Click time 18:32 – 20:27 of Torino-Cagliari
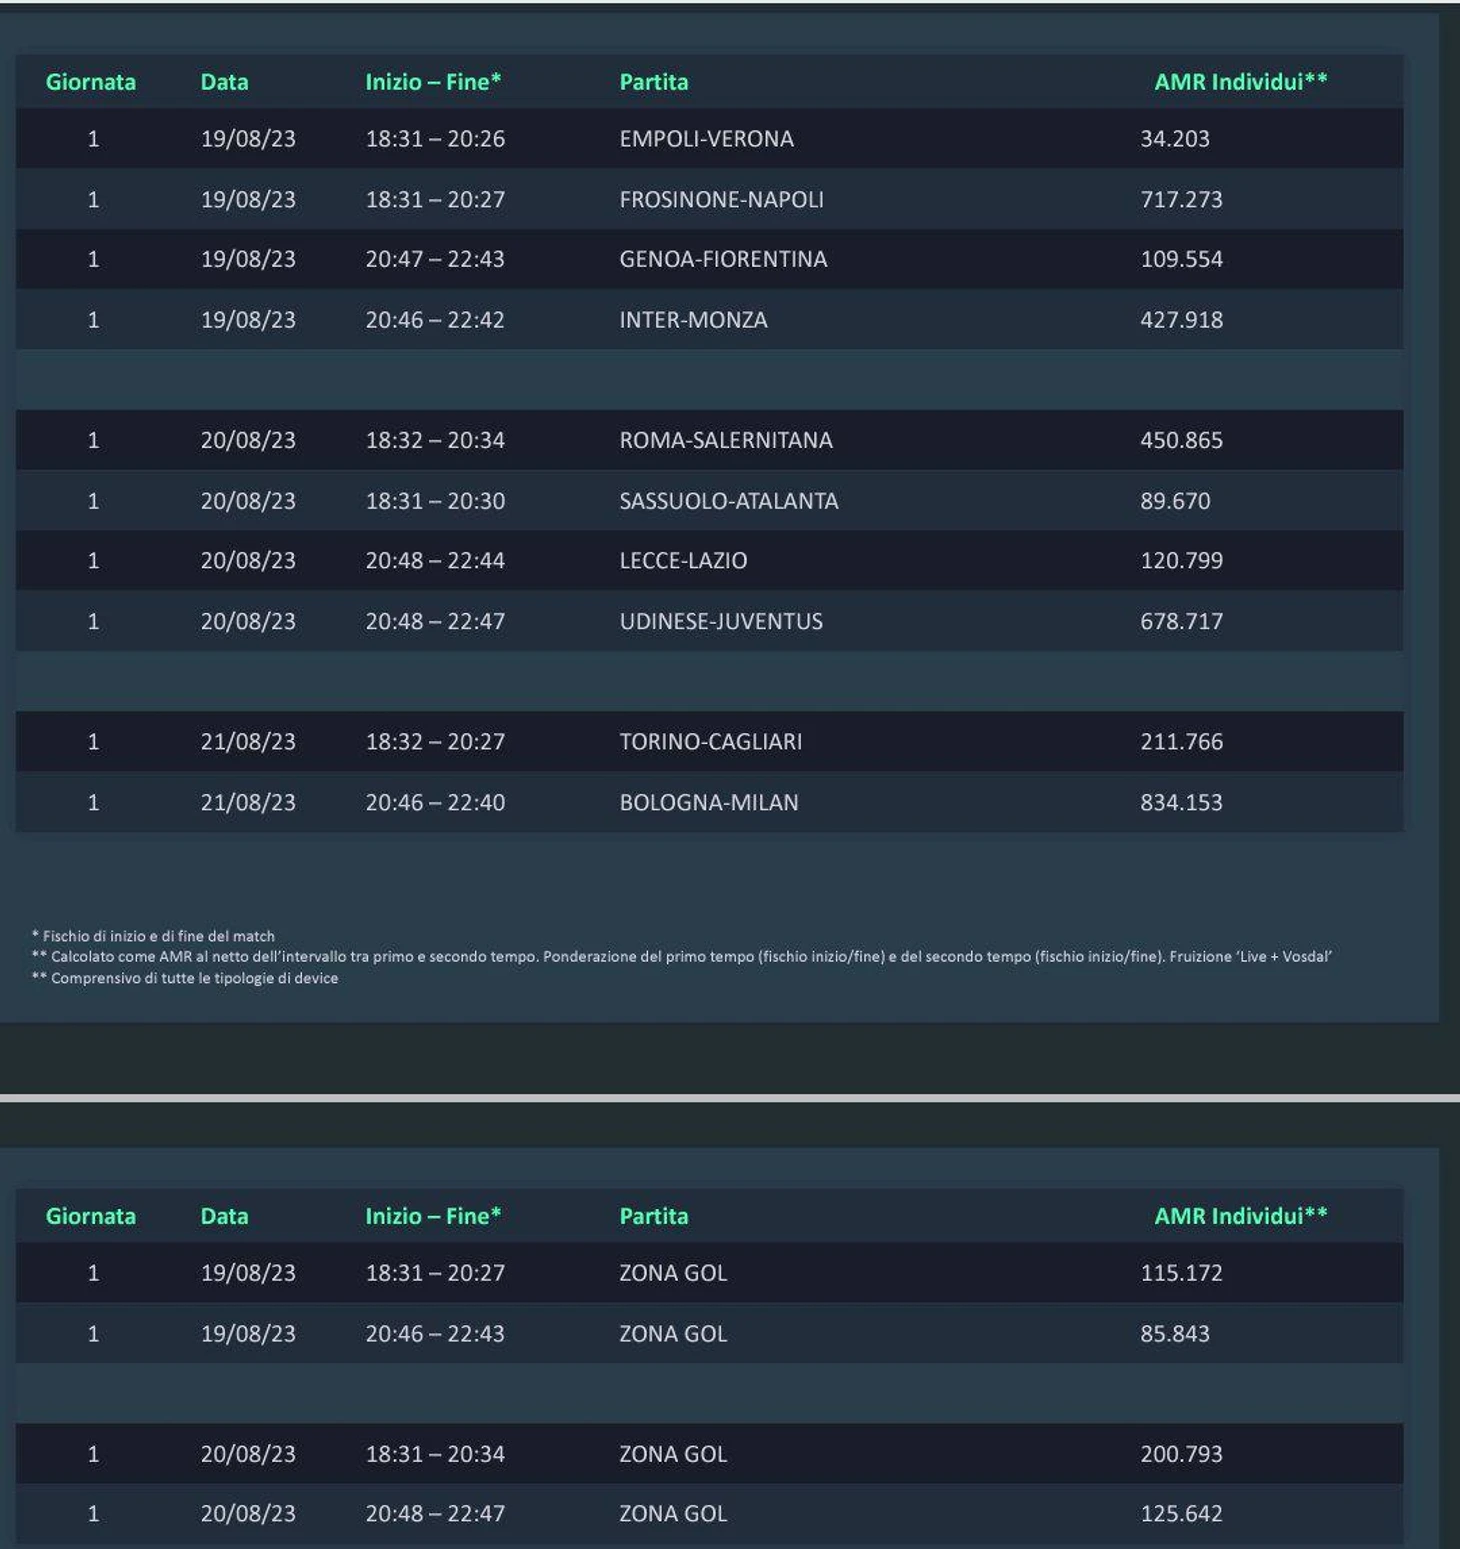 (x=435, y=742)
